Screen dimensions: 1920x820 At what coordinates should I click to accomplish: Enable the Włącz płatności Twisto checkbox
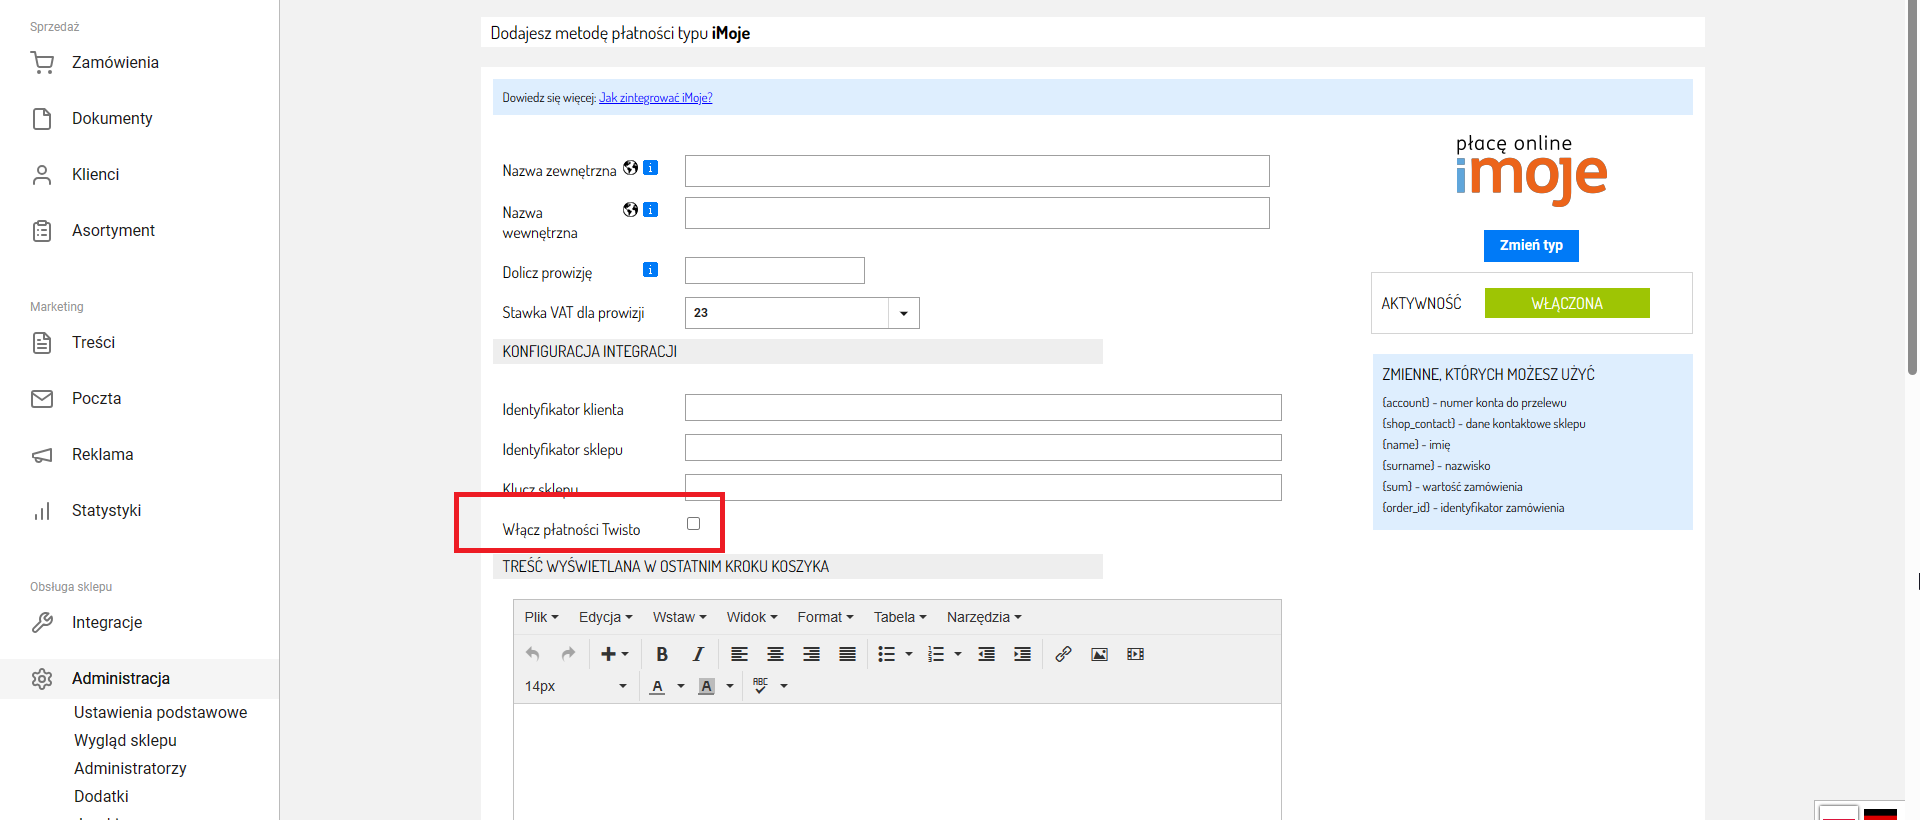693,524
